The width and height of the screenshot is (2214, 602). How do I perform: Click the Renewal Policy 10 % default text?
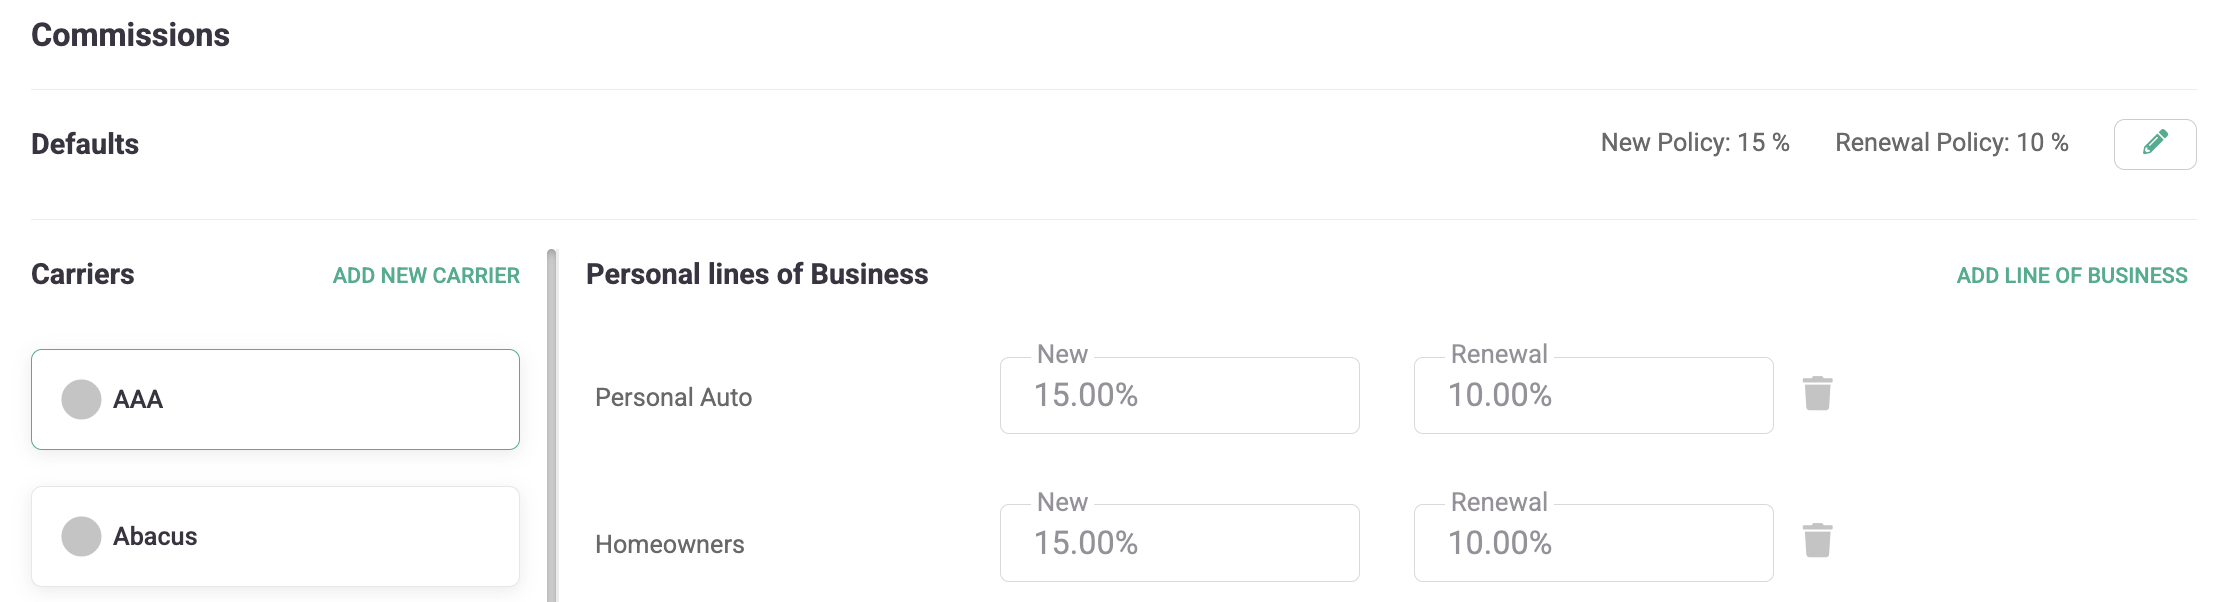(x=1951, y=143)
